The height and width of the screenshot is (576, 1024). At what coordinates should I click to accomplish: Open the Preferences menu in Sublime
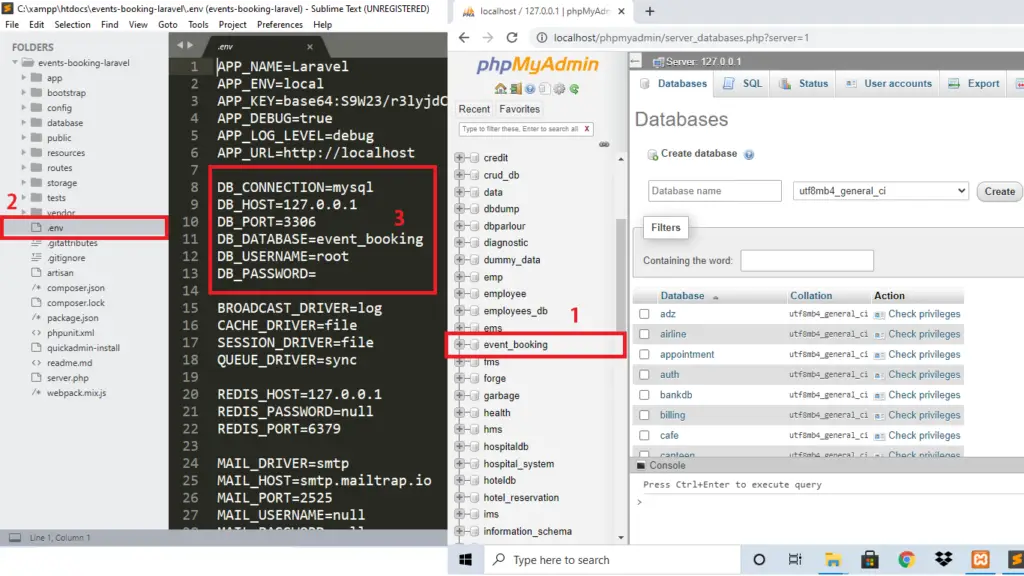280,24
